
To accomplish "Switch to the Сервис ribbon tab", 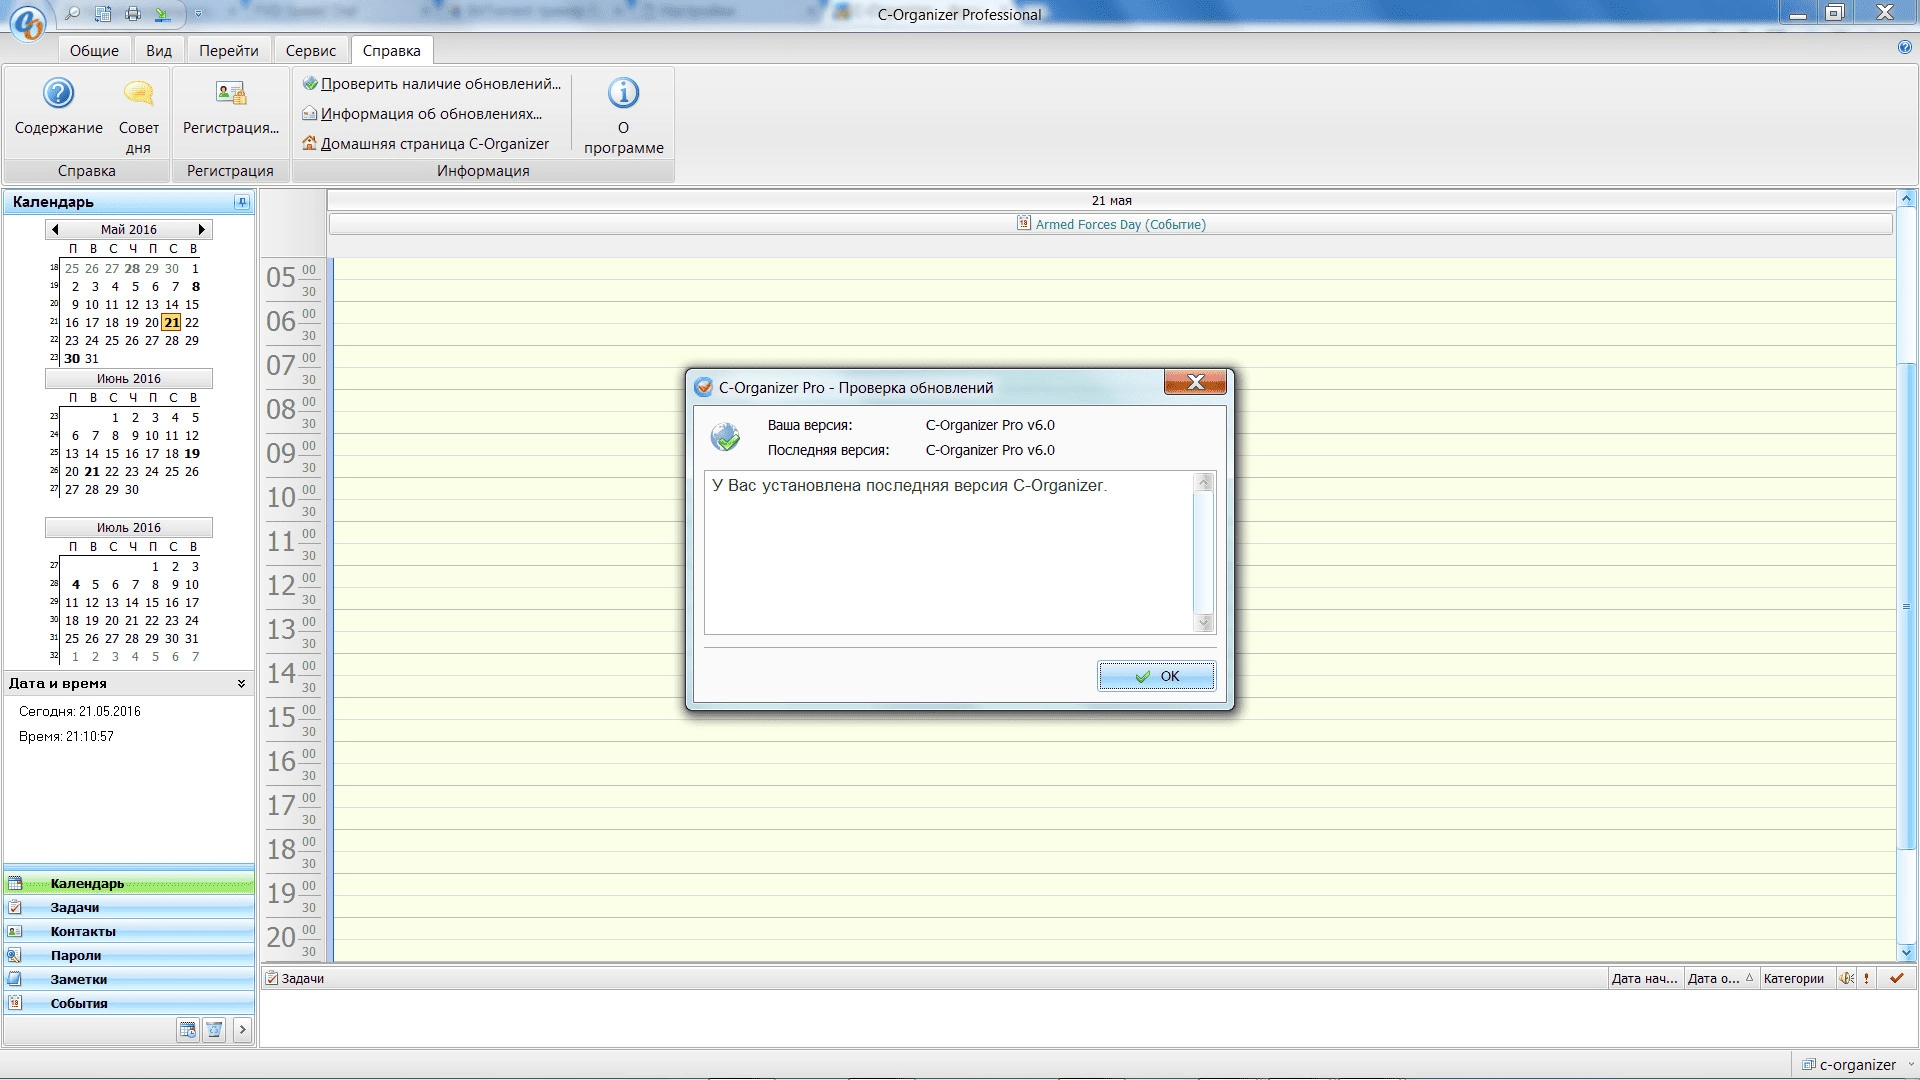I will [311, 50].
